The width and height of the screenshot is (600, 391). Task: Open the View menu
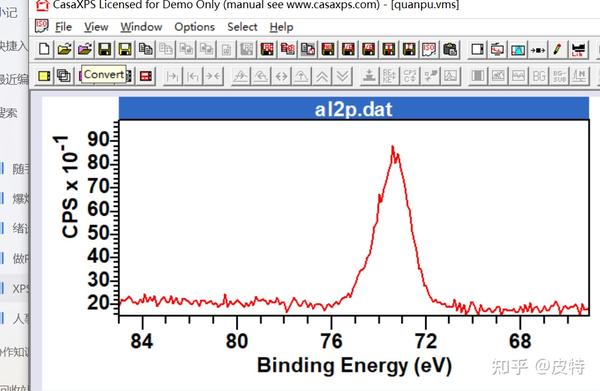pos(96,27)
